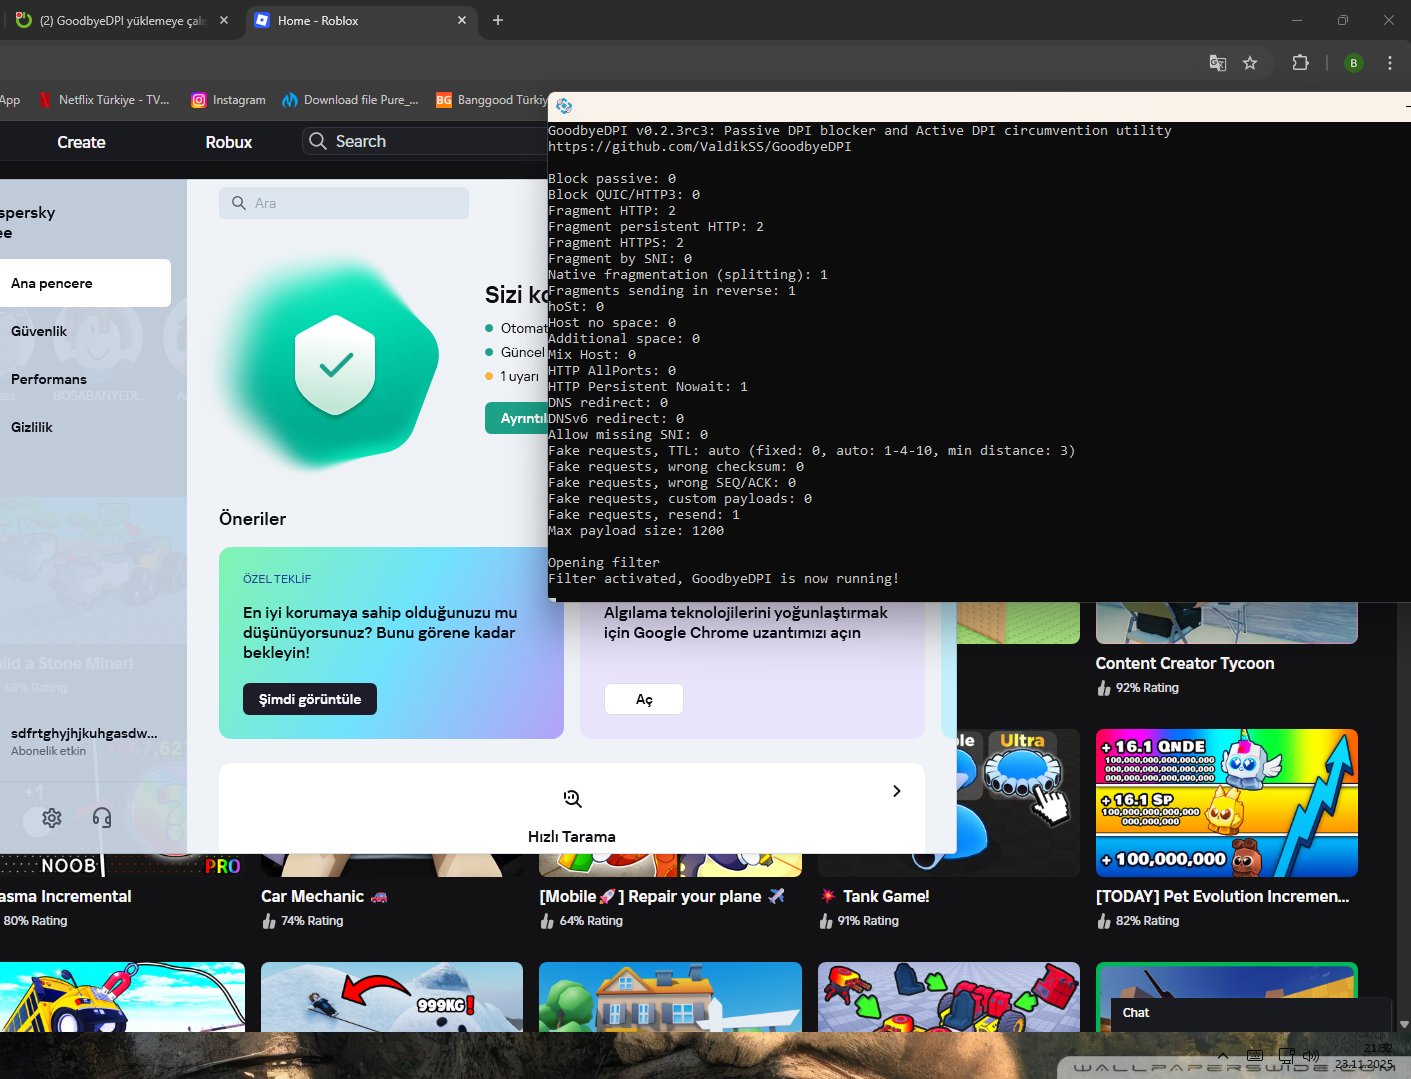
Task: Open Kaspersky settings gear icon
Action: pos(52,818)
